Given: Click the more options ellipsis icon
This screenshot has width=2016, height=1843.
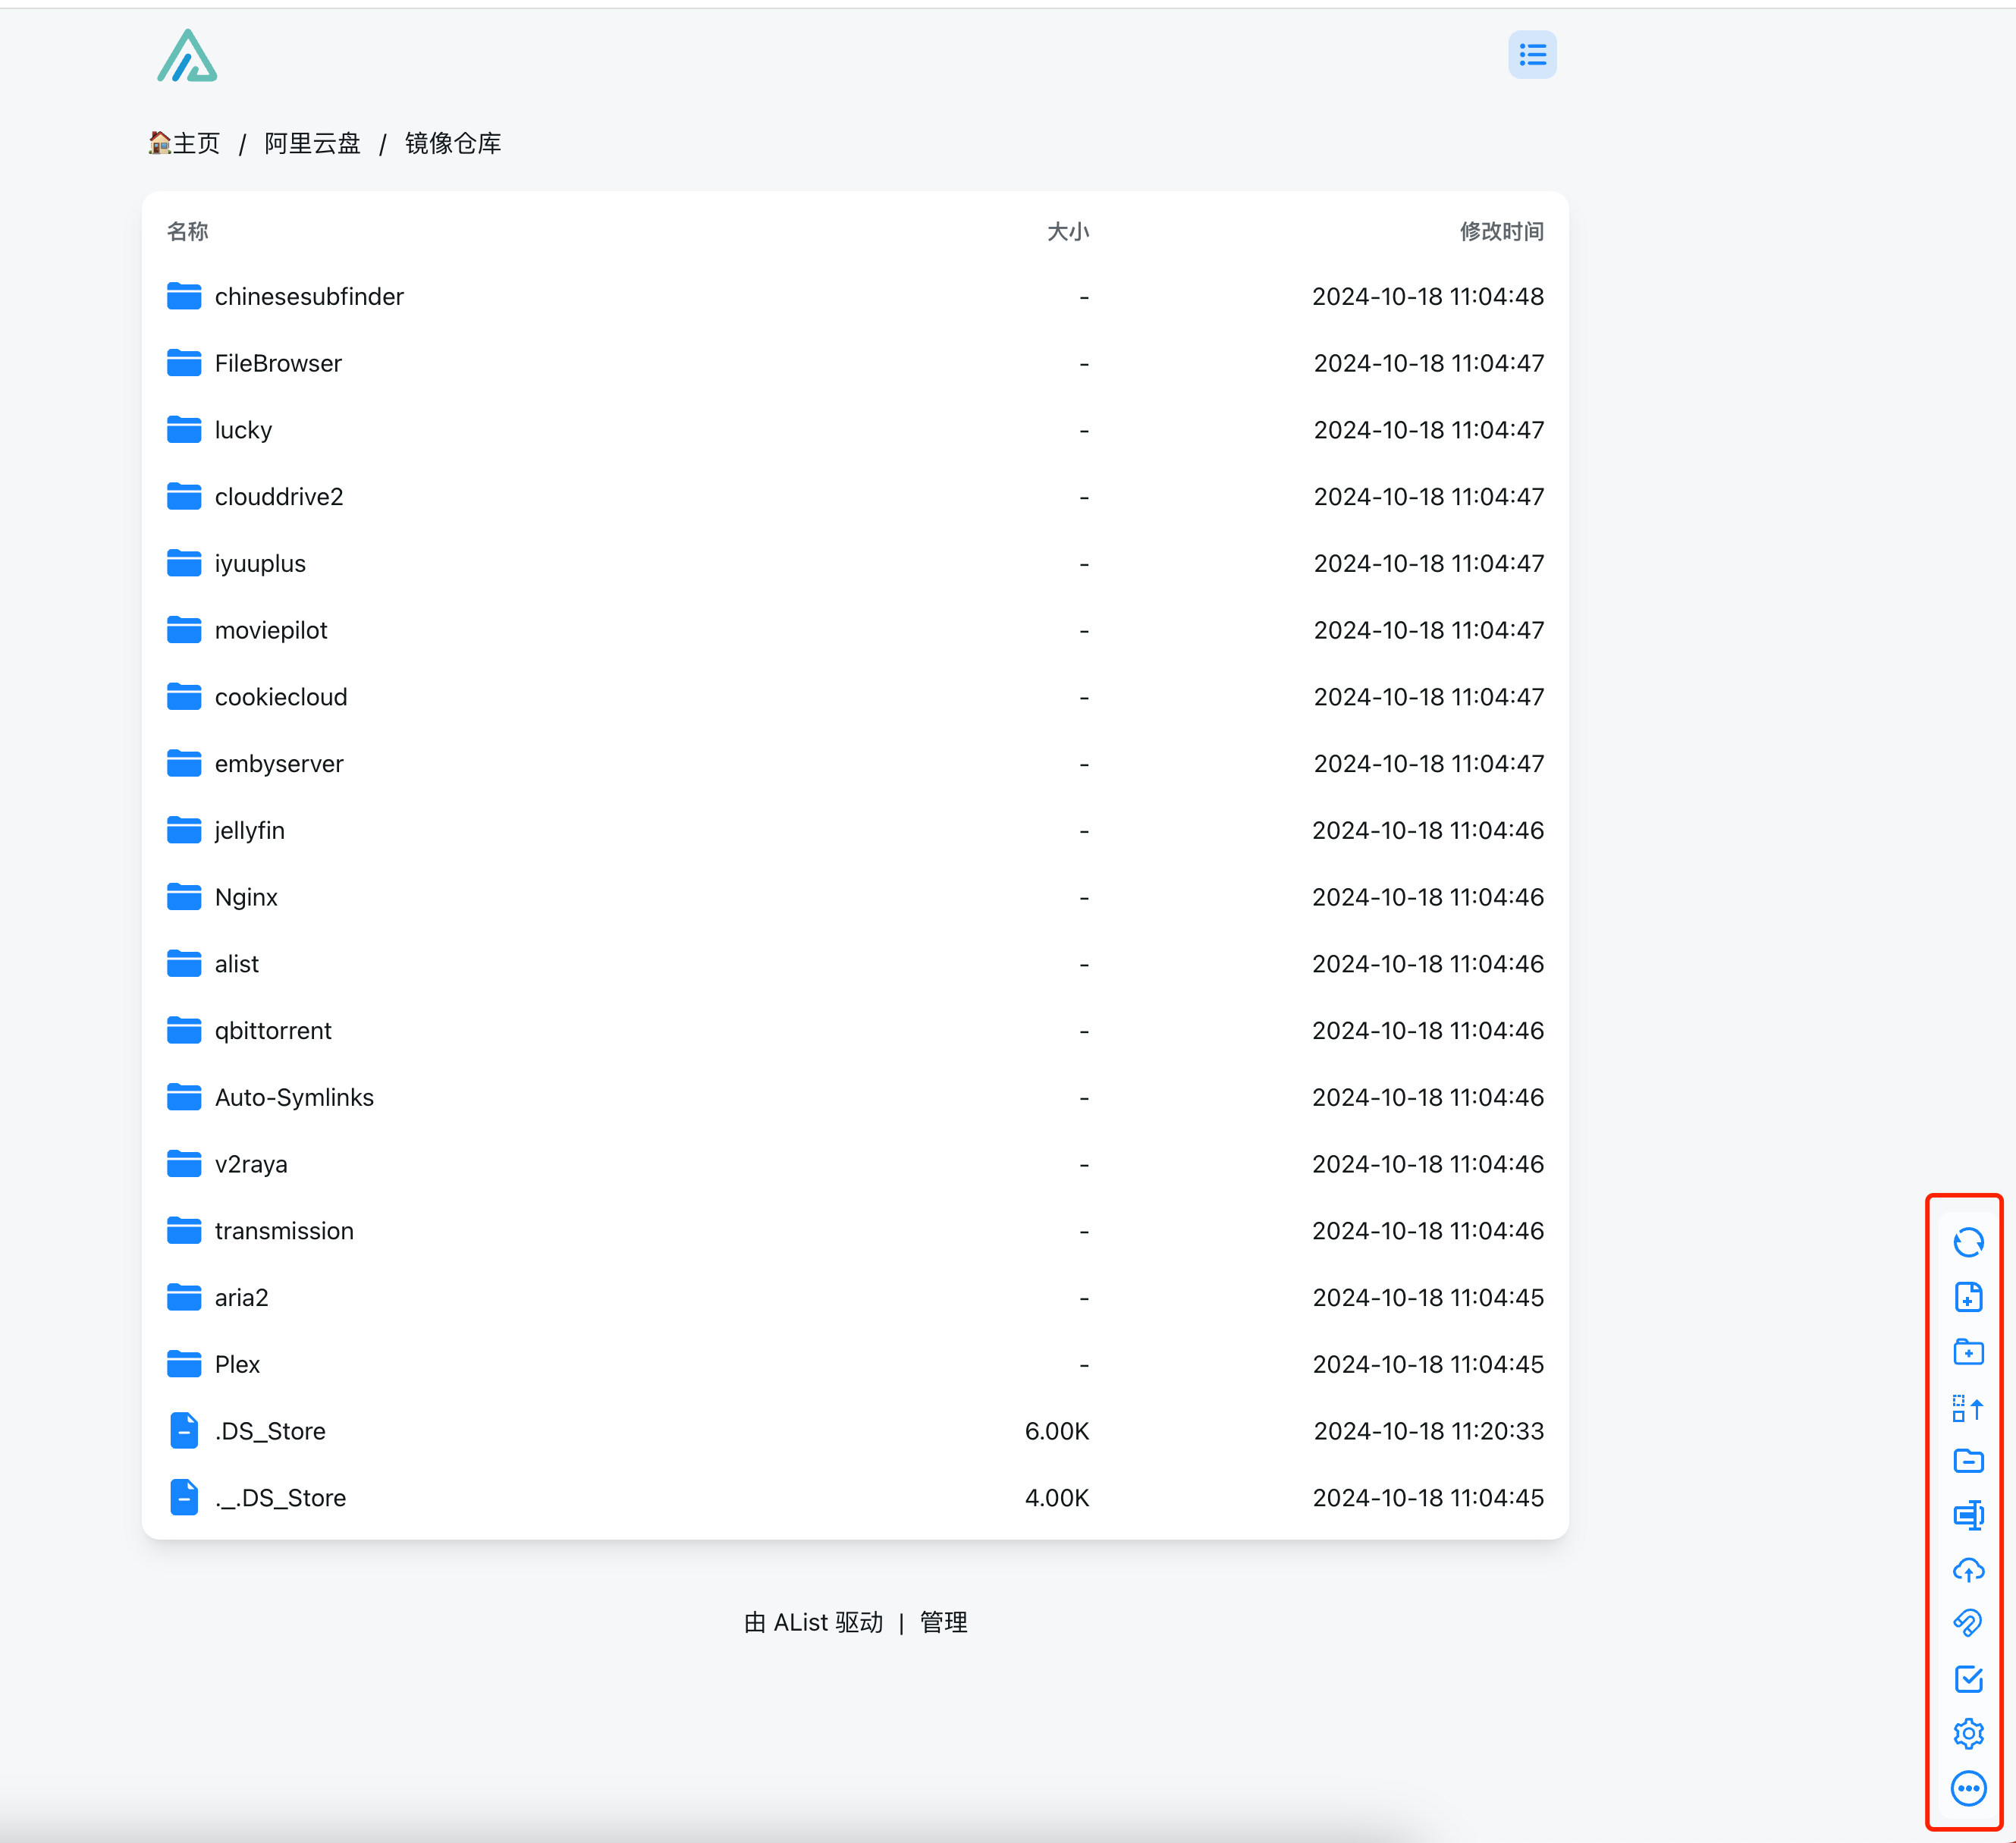Looking at the screenshot, I should click(x=1968, y=1788).
